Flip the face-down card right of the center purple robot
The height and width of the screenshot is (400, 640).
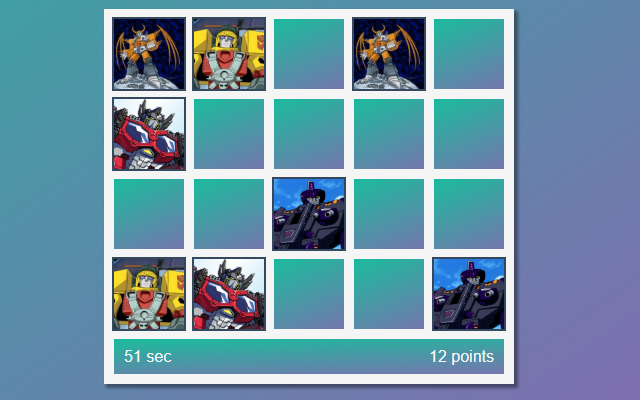[389, 214]
